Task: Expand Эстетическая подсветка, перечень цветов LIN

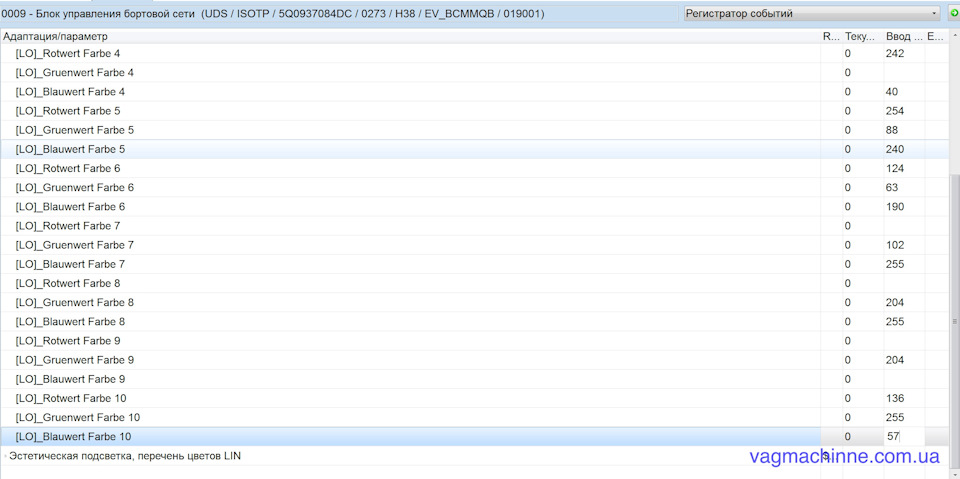Action: click(x=6, y=456)
